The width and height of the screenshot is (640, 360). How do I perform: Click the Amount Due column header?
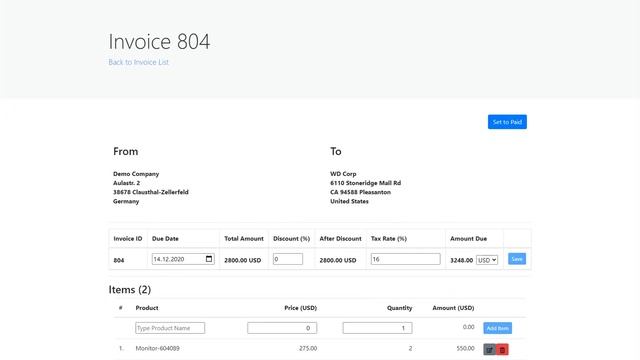pos(468,238)
